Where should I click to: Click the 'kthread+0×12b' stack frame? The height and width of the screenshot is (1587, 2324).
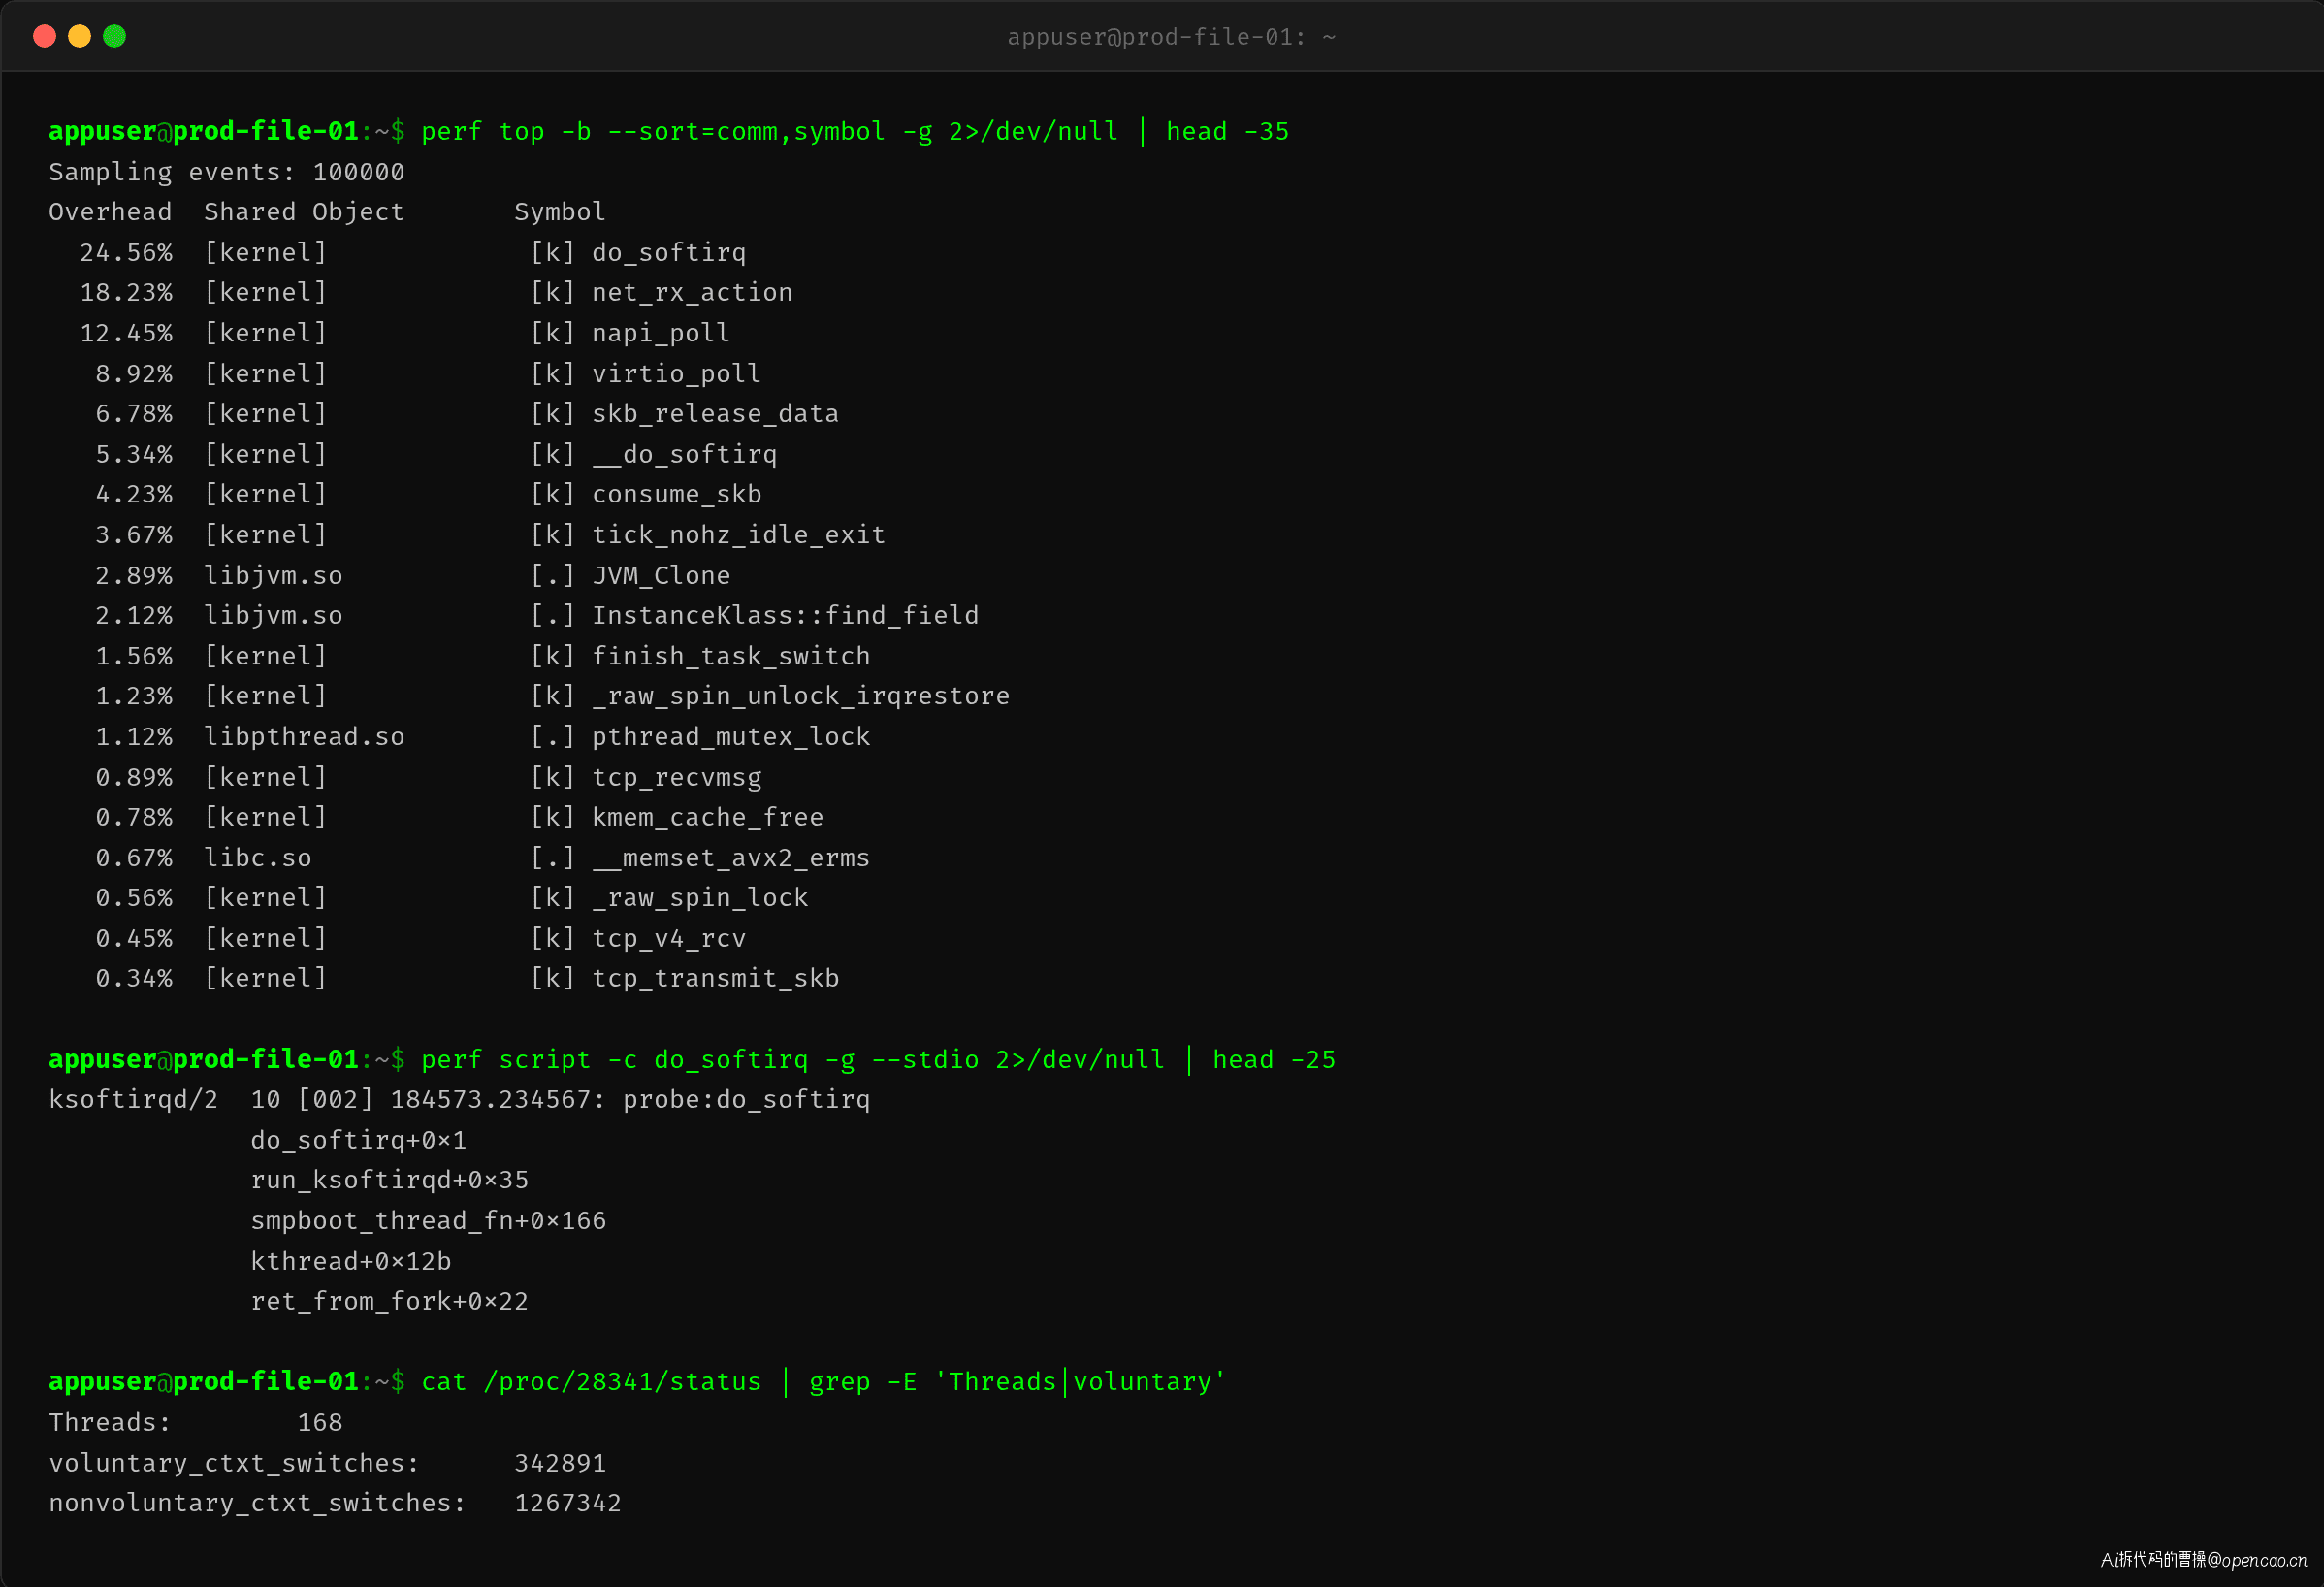351,1261
